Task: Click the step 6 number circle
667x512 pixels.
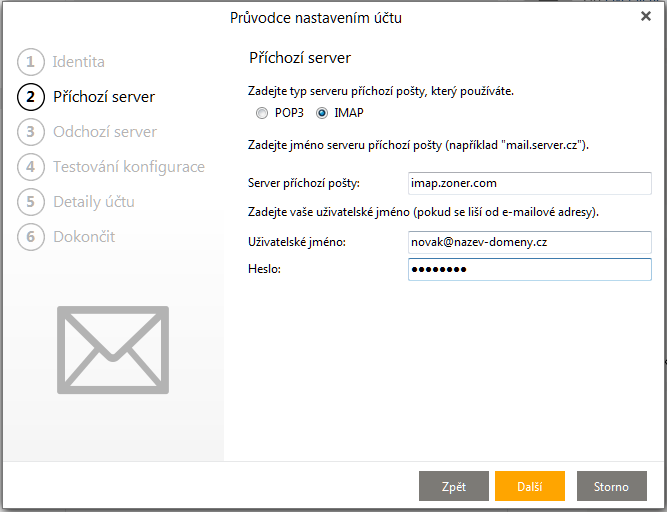Action: click(x=30, y=237)
